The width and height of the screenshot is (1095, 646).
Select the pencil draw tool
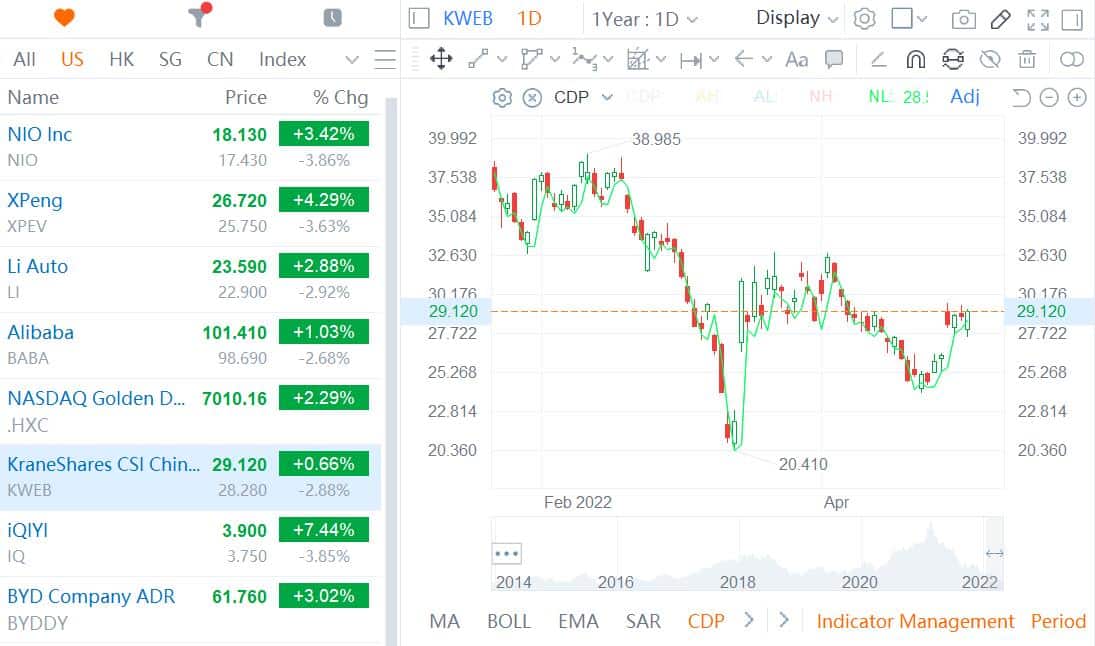pos(1000,19)
